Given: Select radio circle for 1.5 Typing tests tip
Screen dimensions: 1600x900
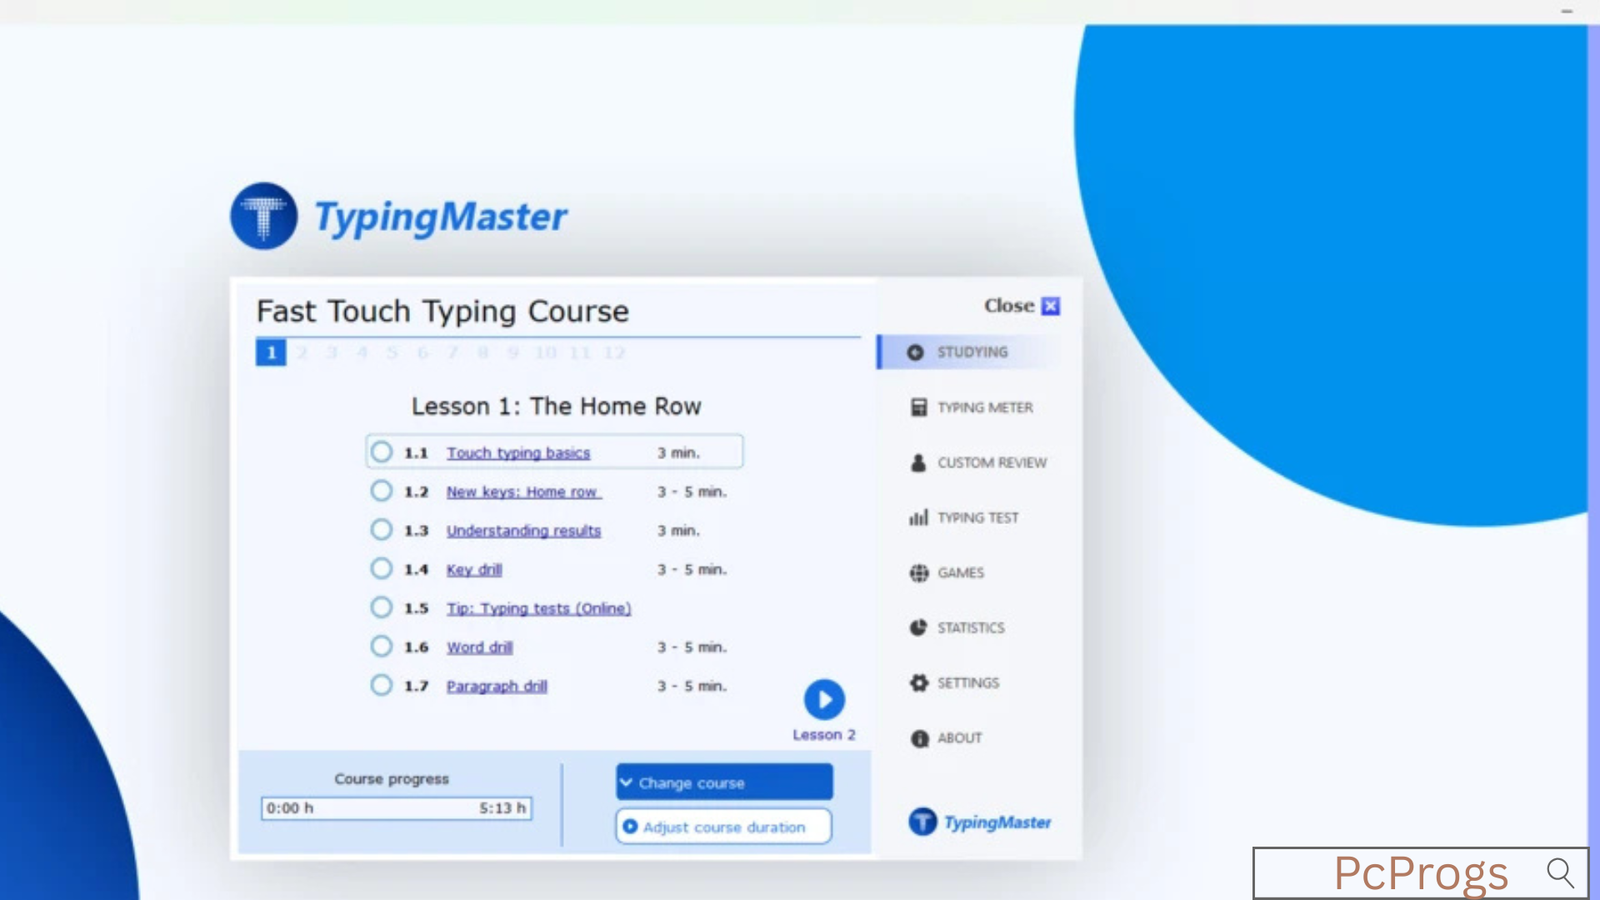Looking at the screenshot, I should [x=381, y=607].
